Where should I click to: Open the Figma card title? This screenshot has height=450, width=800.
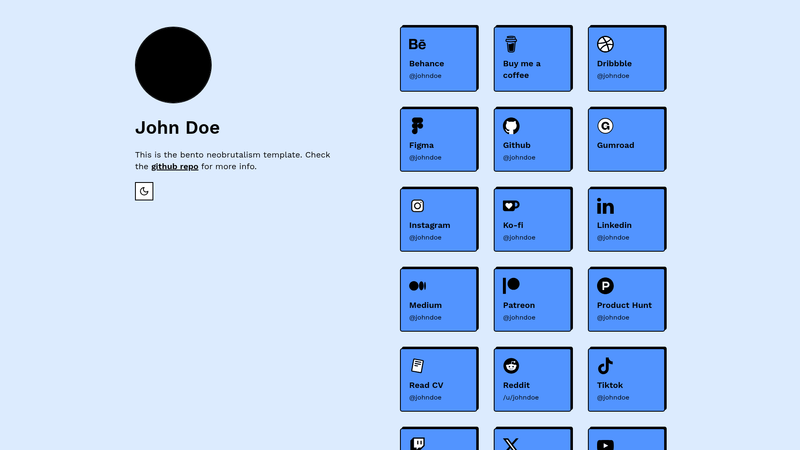[x=421, y=145]
